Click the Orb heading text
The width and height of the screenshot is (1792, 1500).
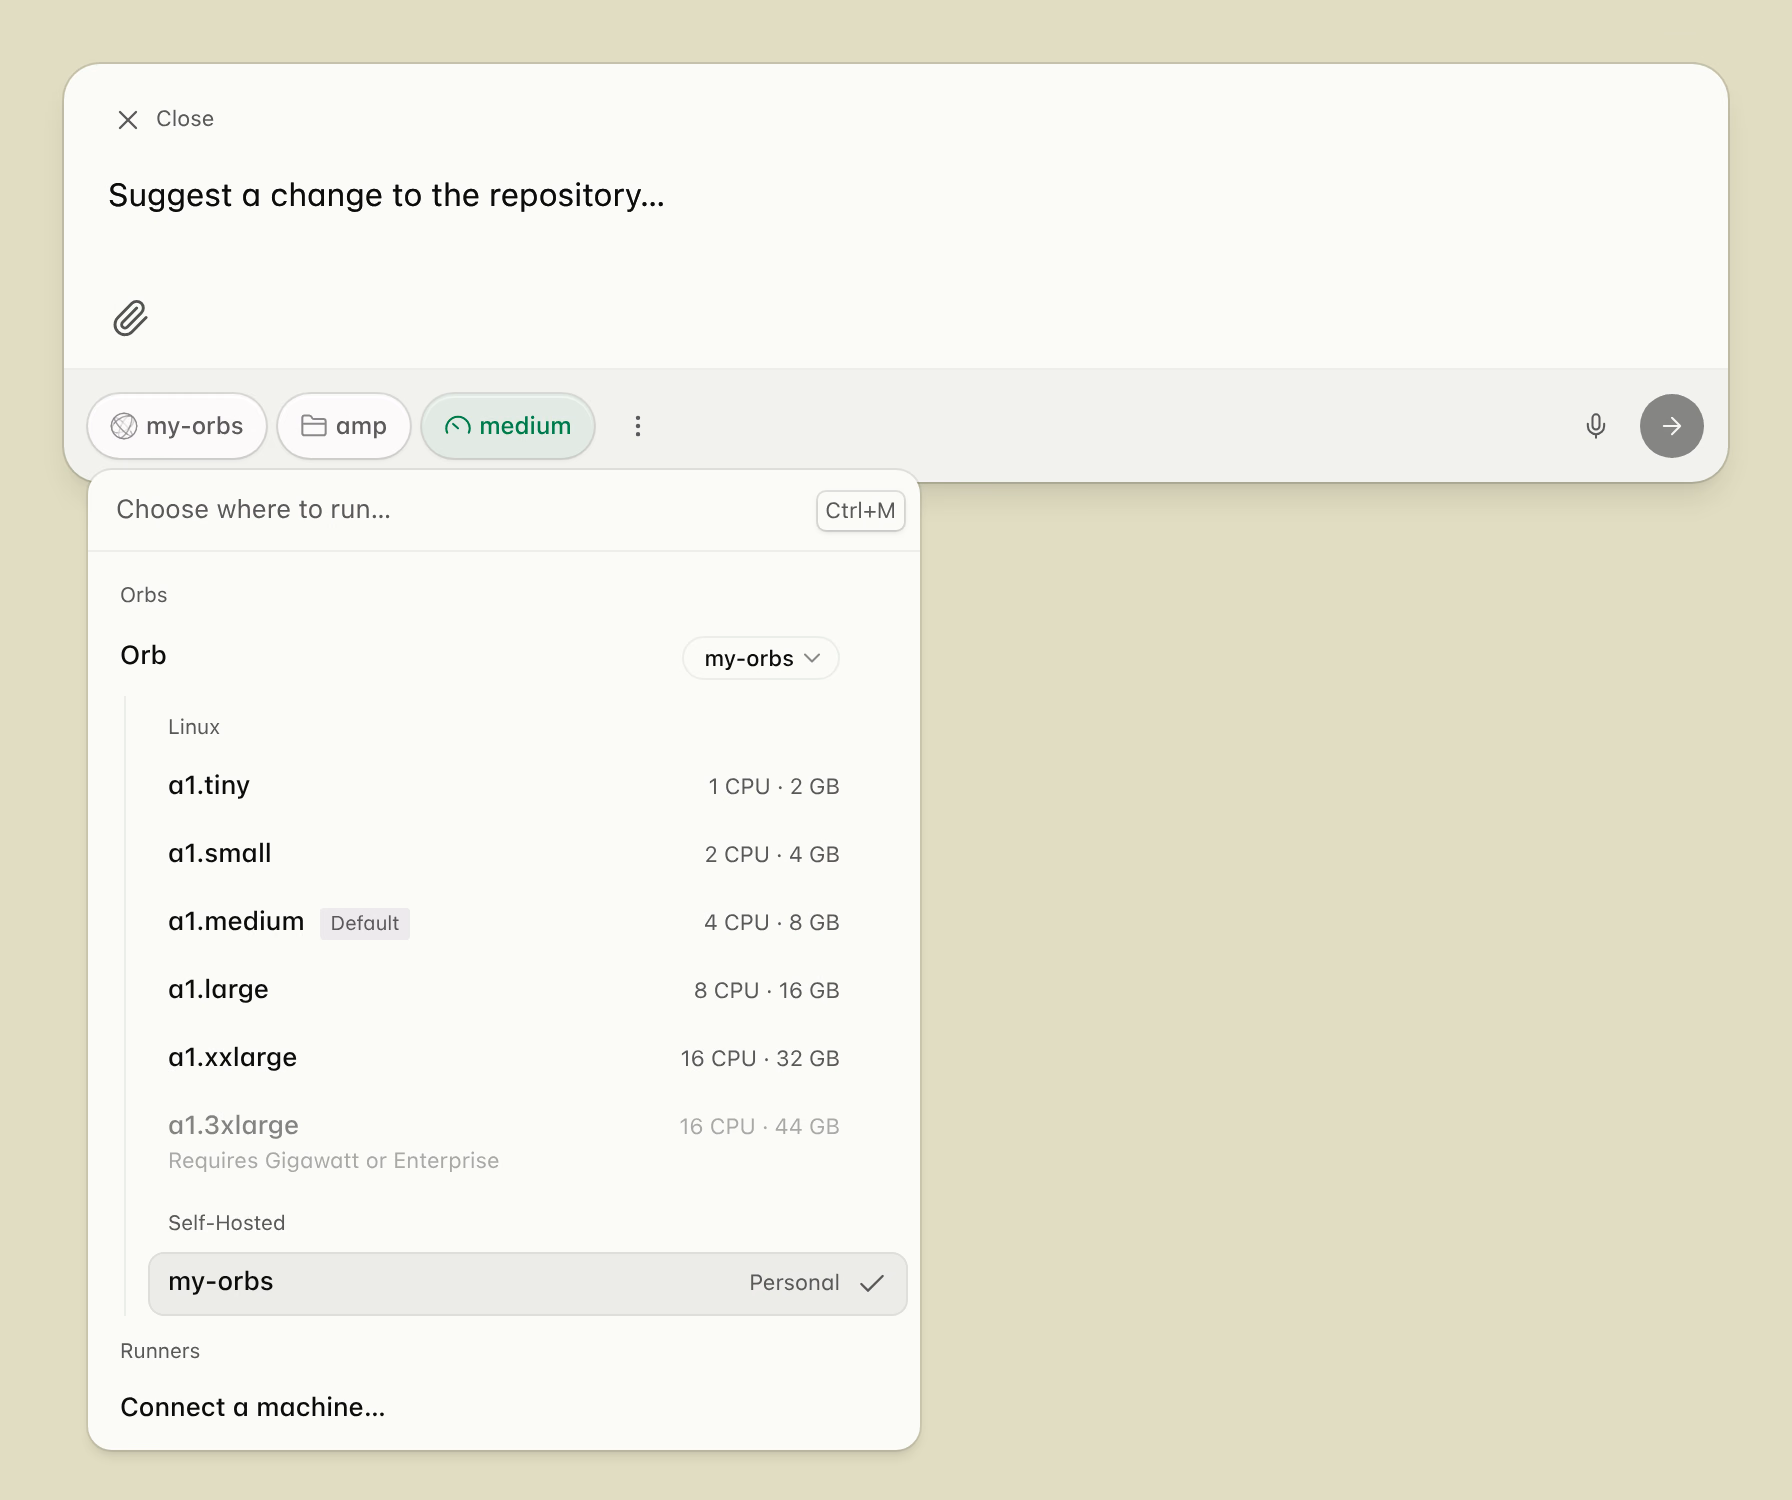tap(143, 656)
